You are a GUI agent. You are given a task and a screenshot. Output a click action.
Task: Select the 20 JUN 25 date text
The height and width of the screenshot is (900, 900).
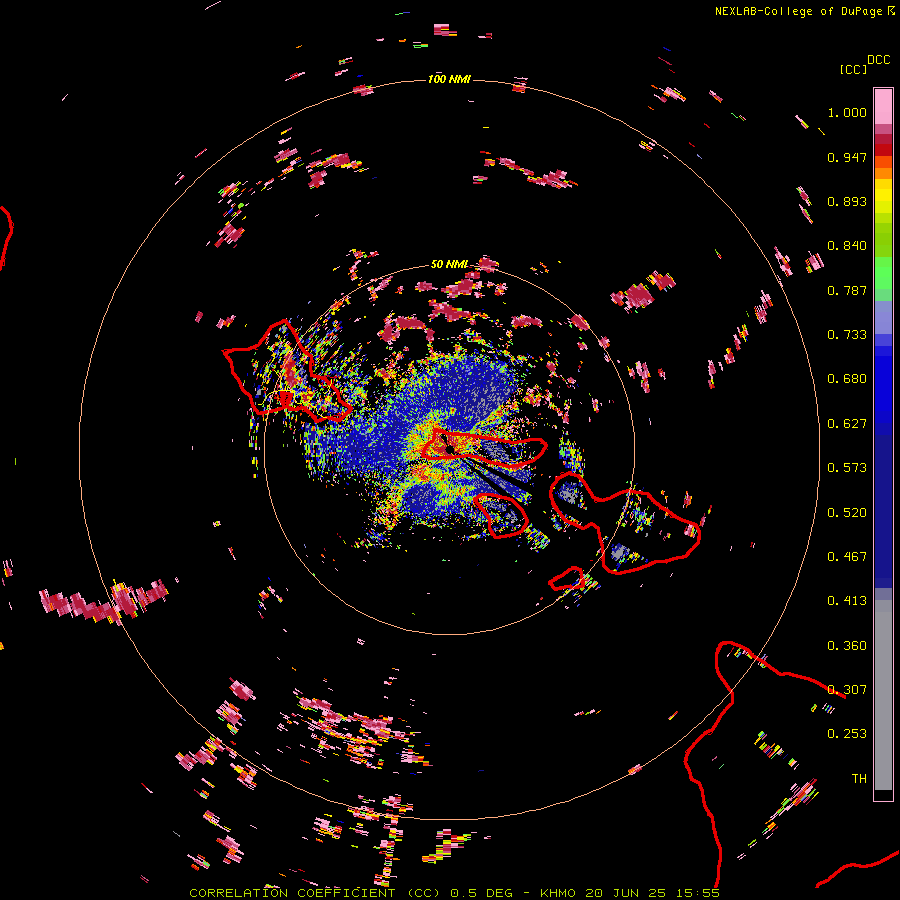click(x=626, y=893)
